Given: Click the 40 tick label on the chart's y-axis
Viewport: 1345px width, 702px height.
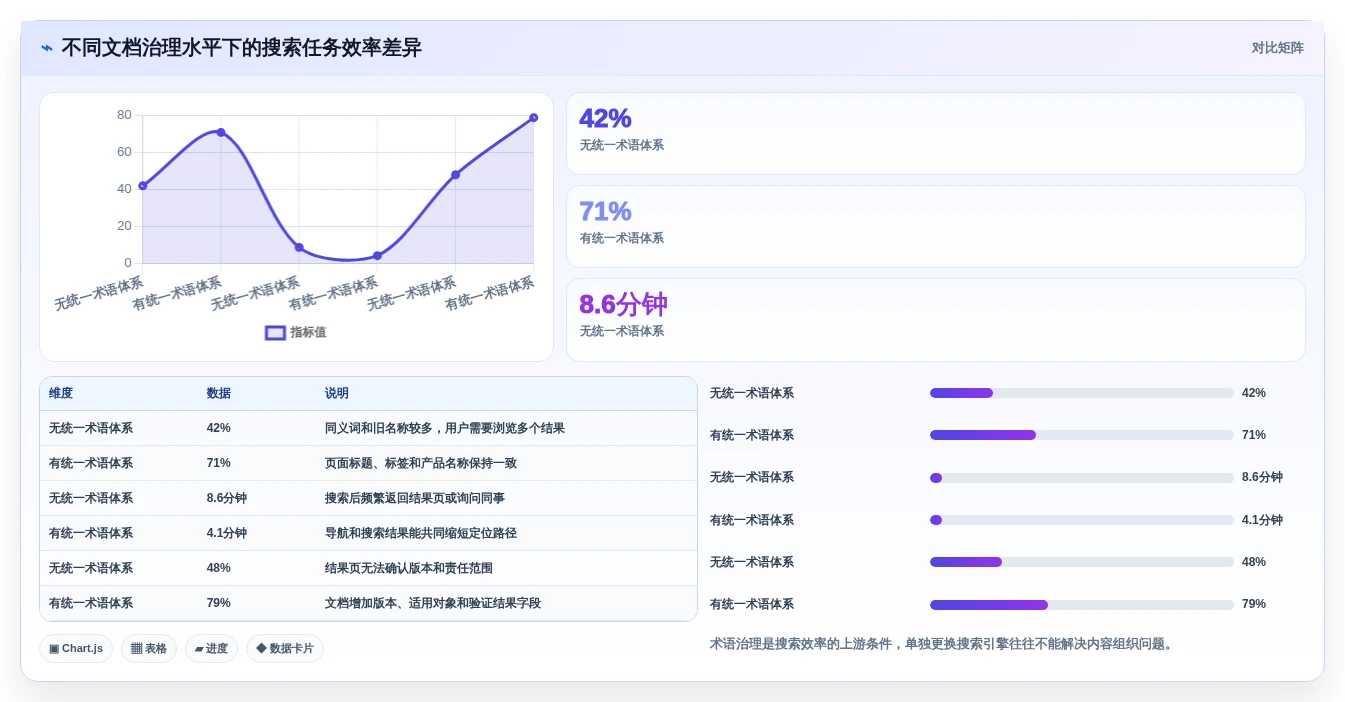Looking at the screenshot, I should (x=124, y=189).
